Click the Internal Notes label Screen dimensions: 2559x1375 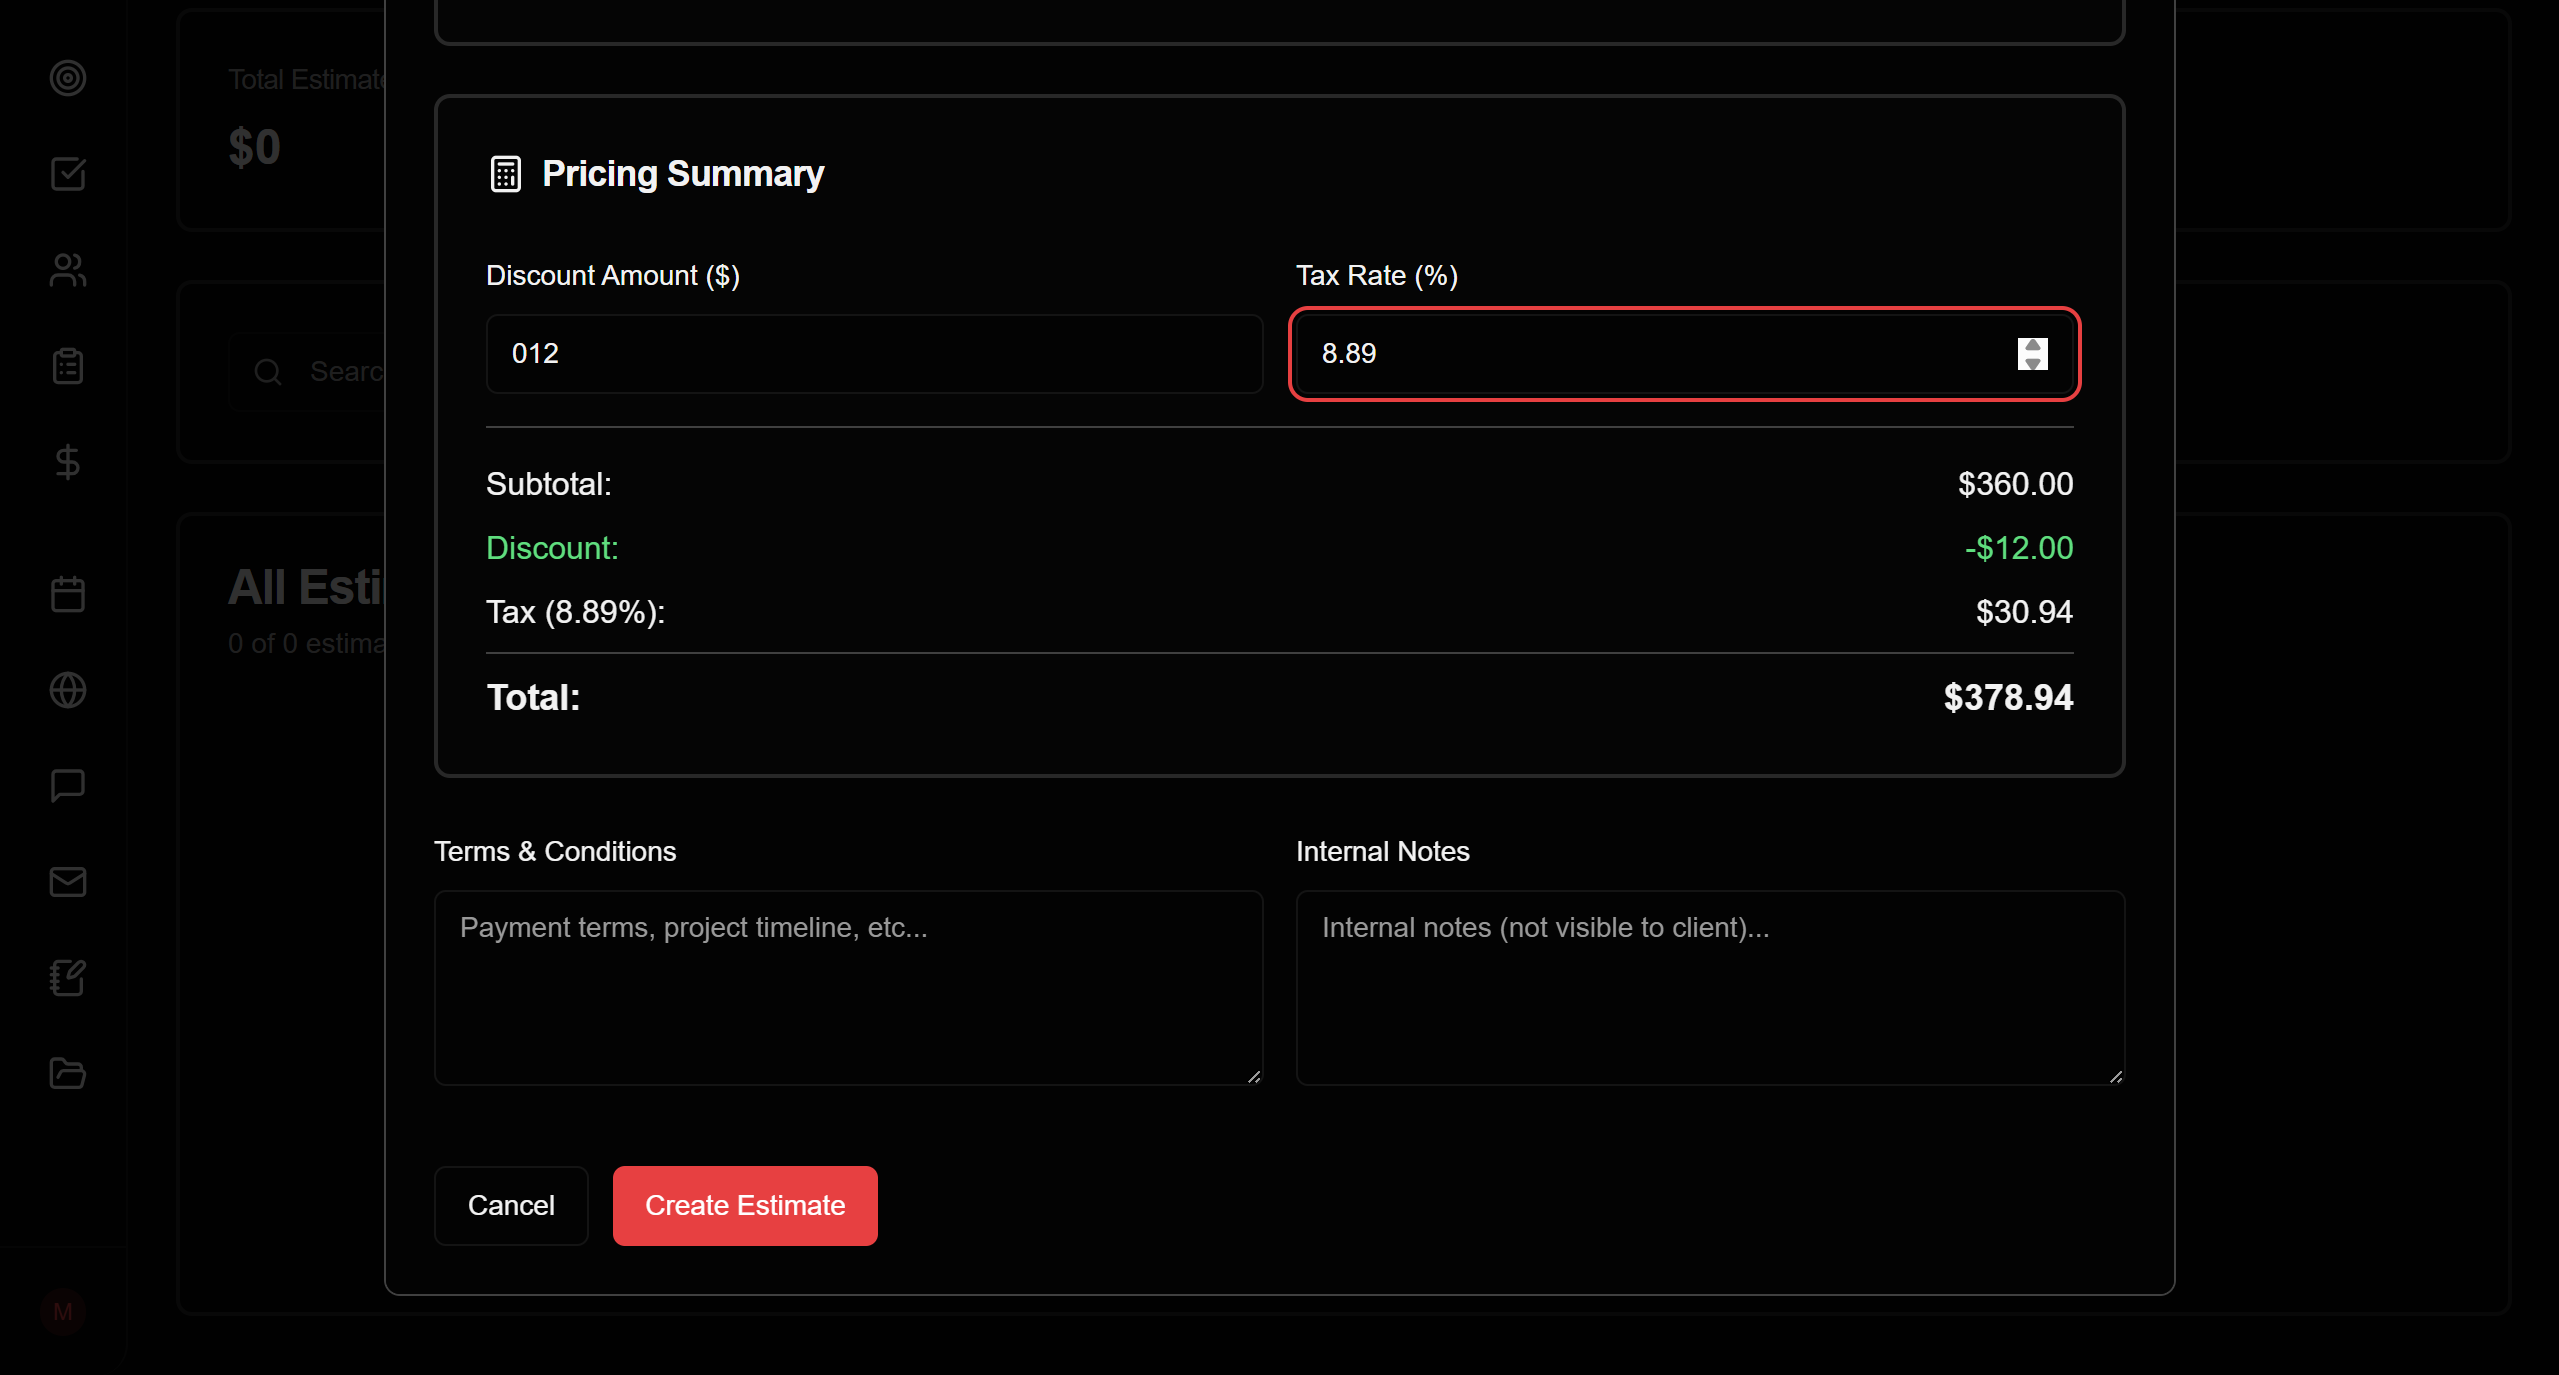(x=1383, y=852)
